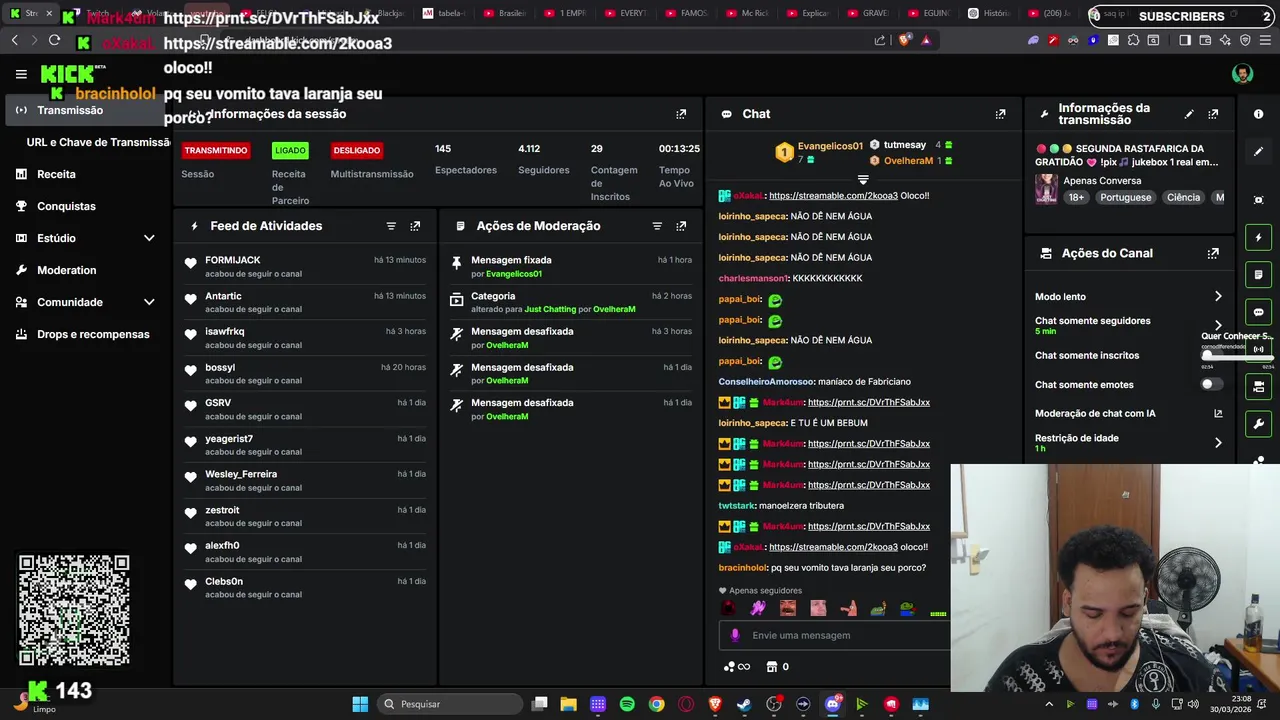Open Spotify from the taskbar
1280x720 pixels.
[627, 704]
